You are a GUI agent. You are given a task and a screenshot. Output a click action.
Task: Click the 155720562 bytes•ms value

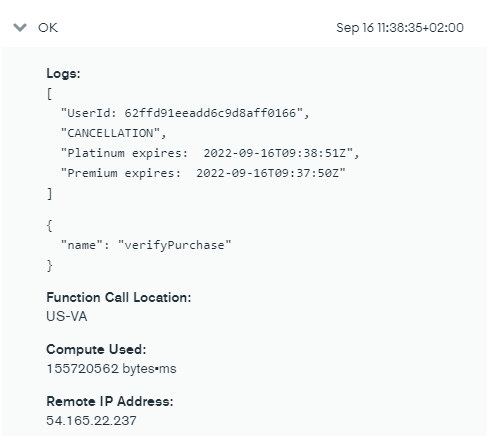tap(111, 369)
